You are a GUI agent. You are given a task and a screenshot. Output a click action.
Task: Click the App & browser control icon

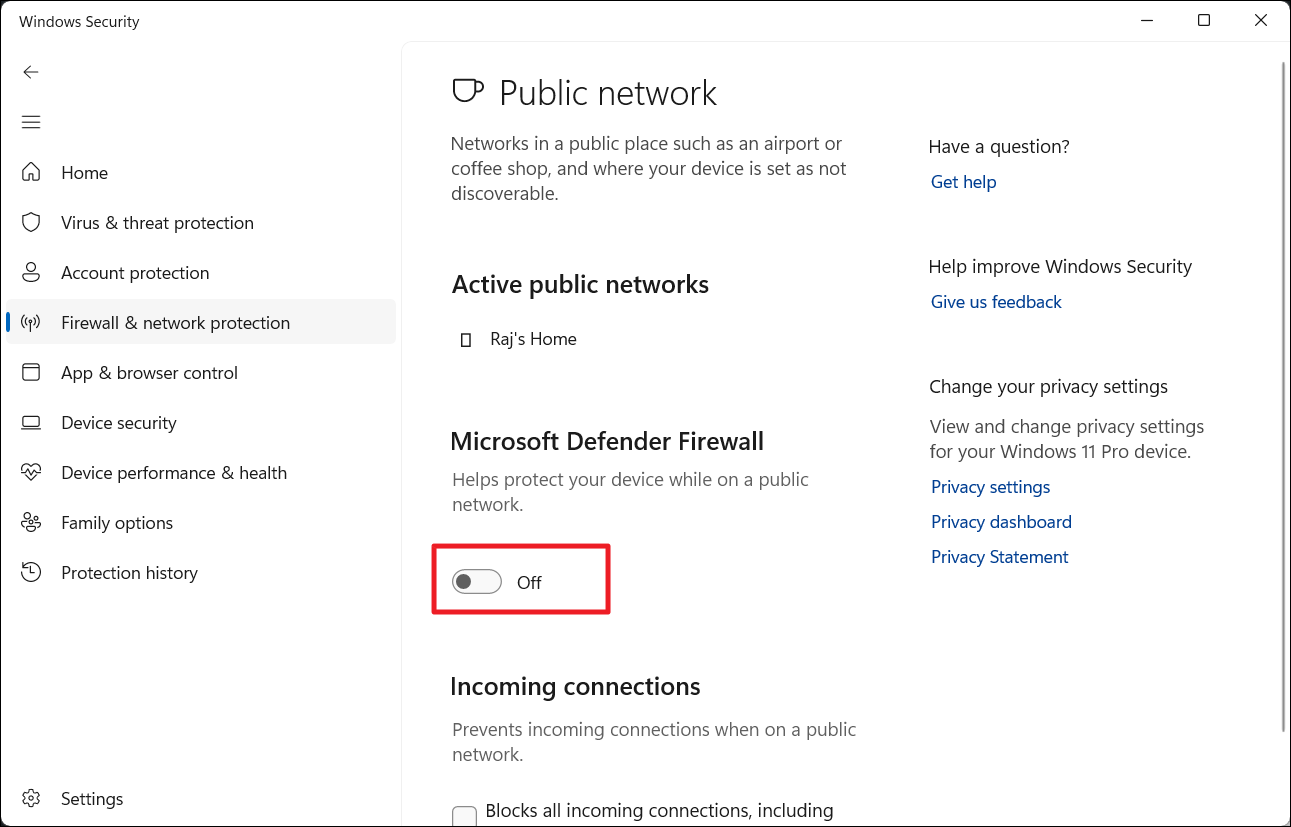coord(31,372)
